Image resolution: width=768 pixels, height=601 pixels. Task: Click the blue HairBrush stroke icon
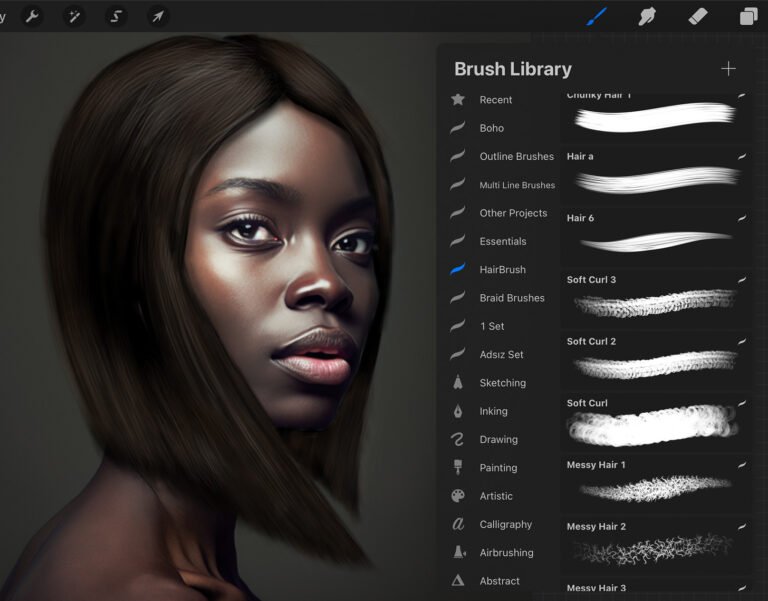pos(457,269)
